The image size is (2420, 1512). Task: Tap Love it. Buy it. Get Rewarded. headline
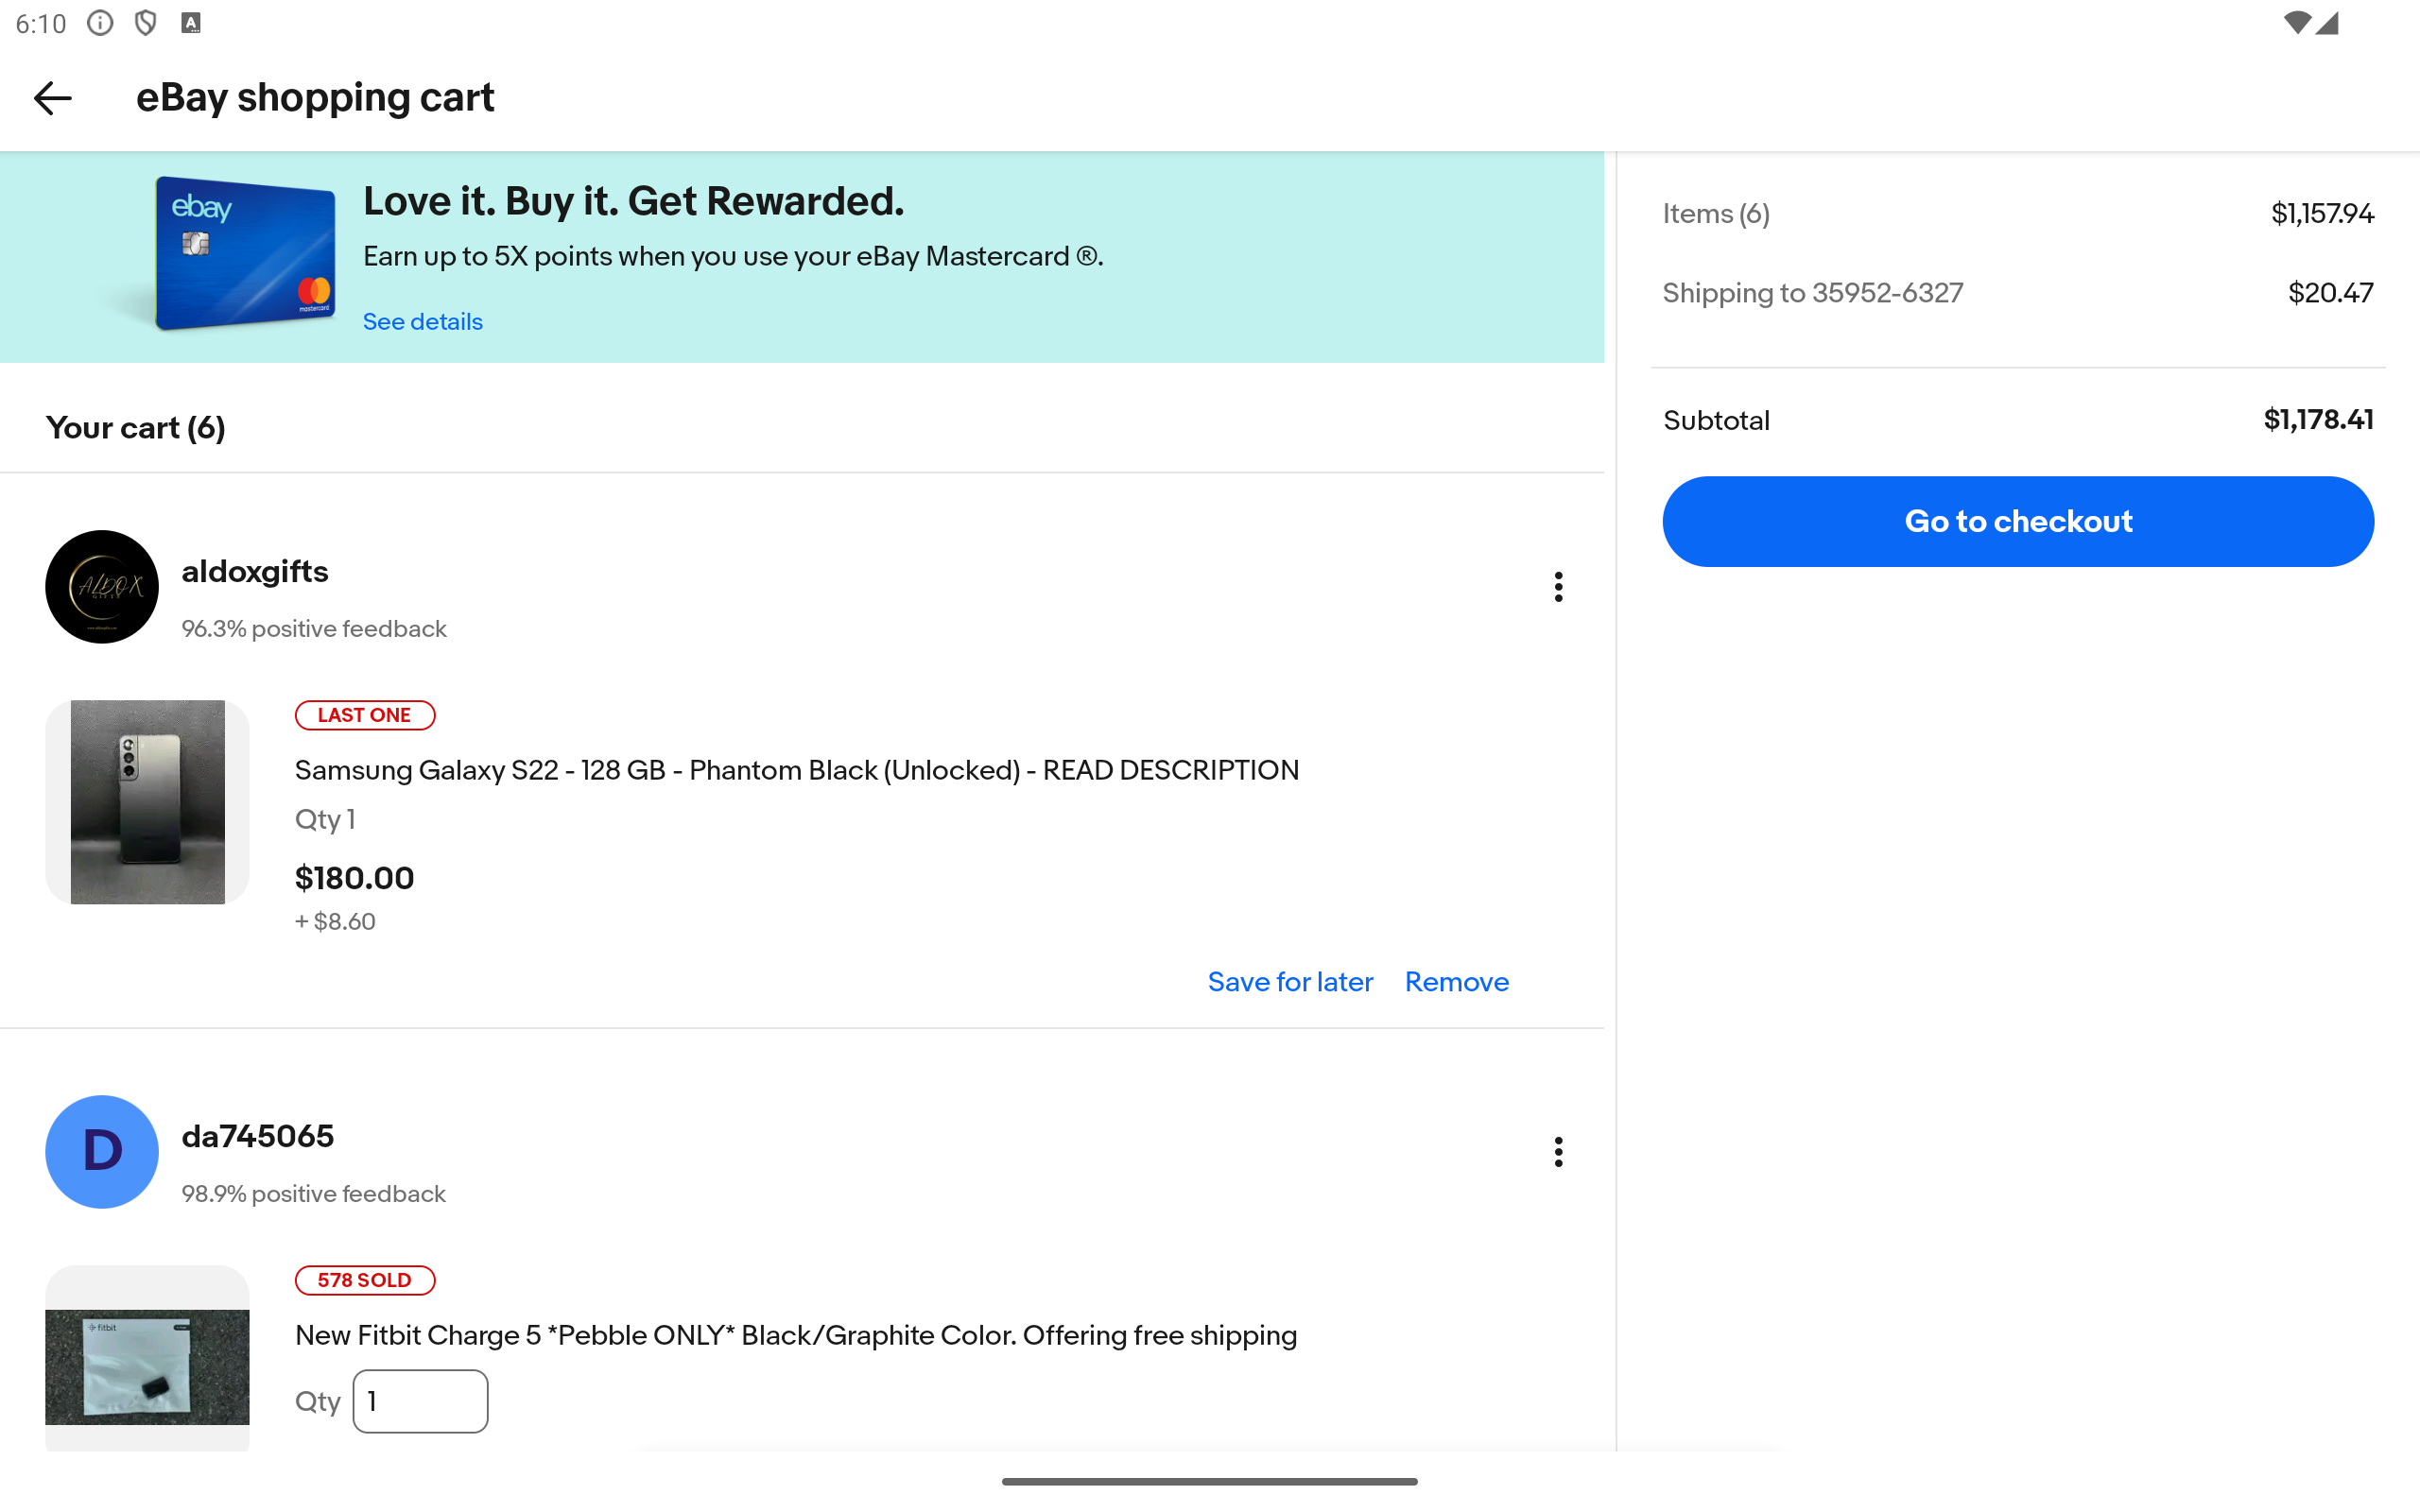[633, 201]
